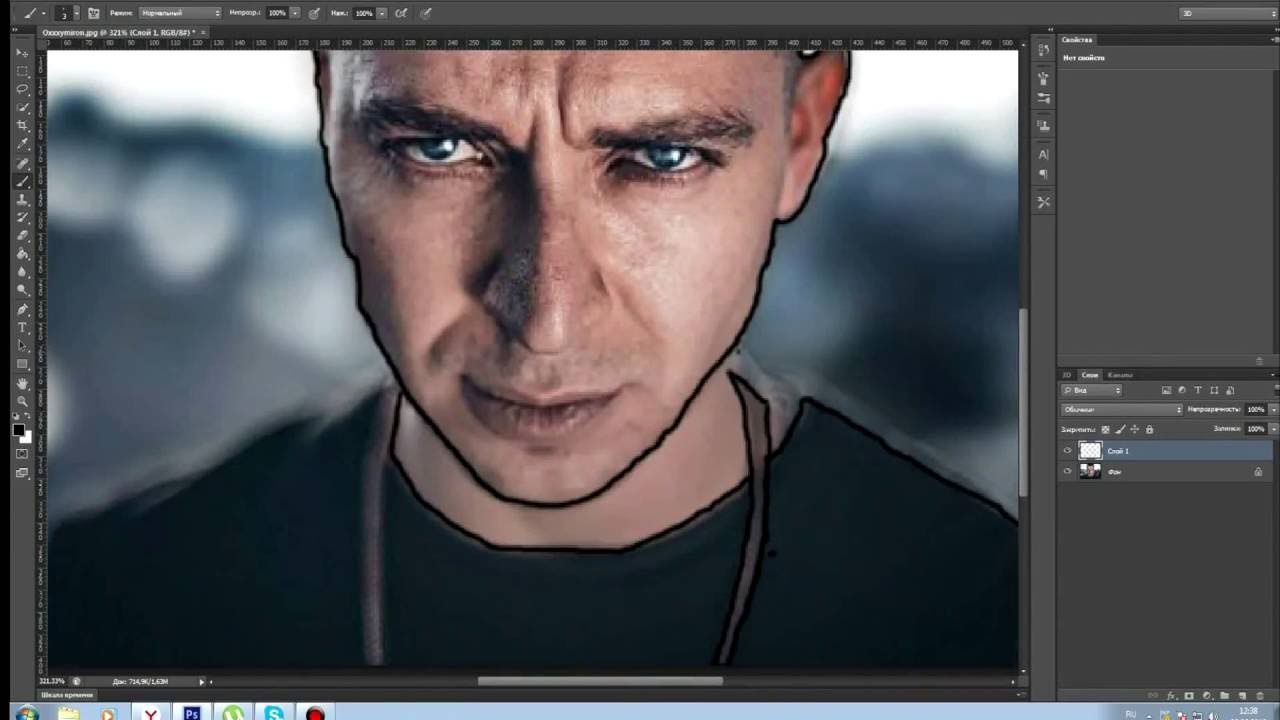
Task: Open Skype from the Windows taskbar
Action: [x=274, y=713]
